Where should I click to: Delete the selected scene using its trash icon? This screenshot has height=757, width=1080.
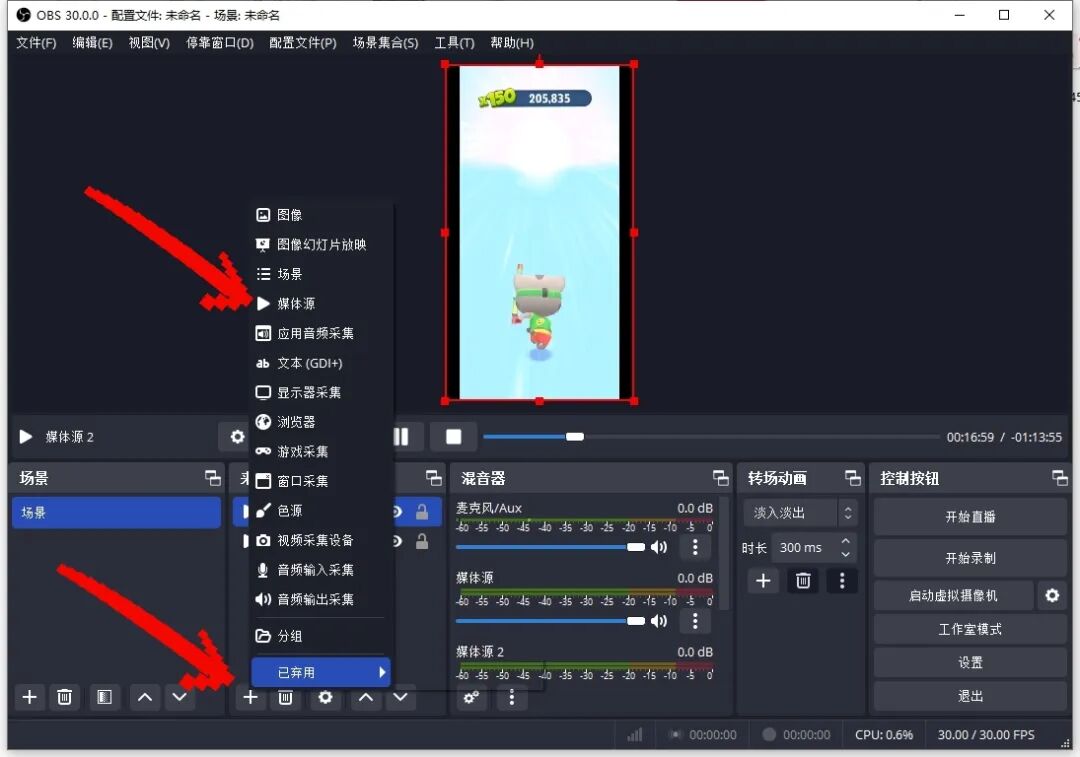tap(64, 697)
